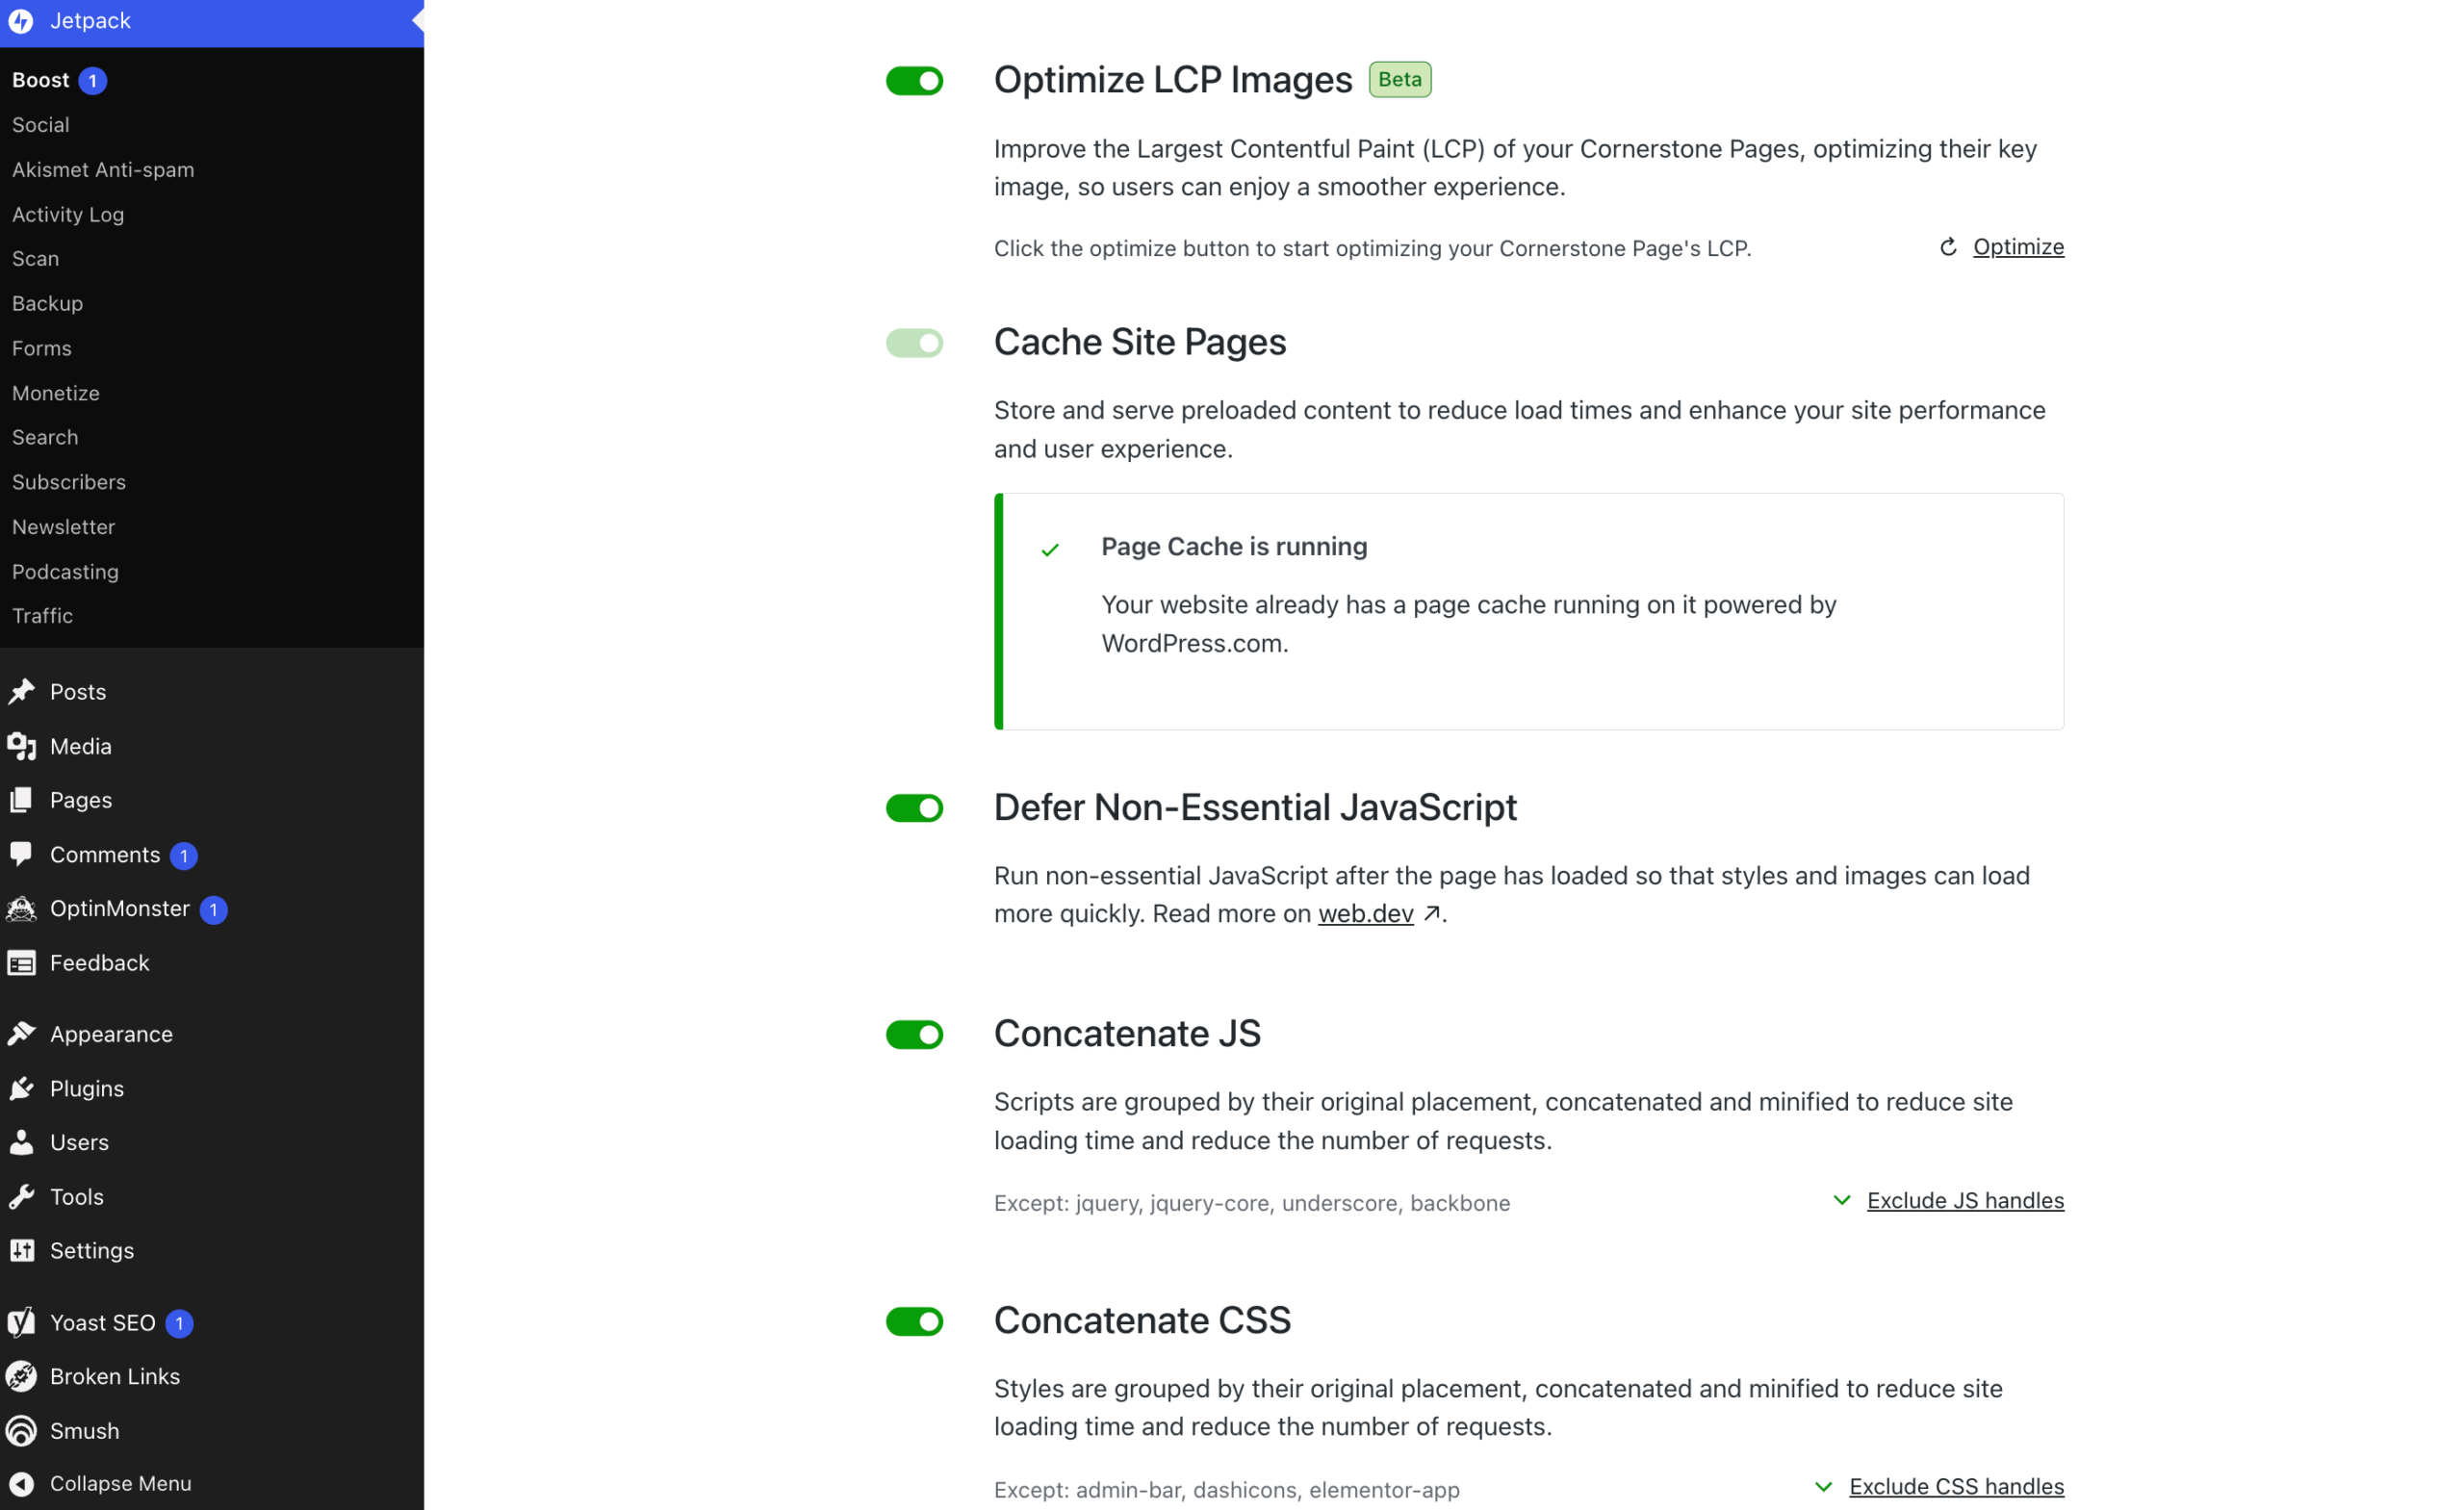
Task: Switch off Concatenate CSS toggle
Action: tap(914, 1321)
